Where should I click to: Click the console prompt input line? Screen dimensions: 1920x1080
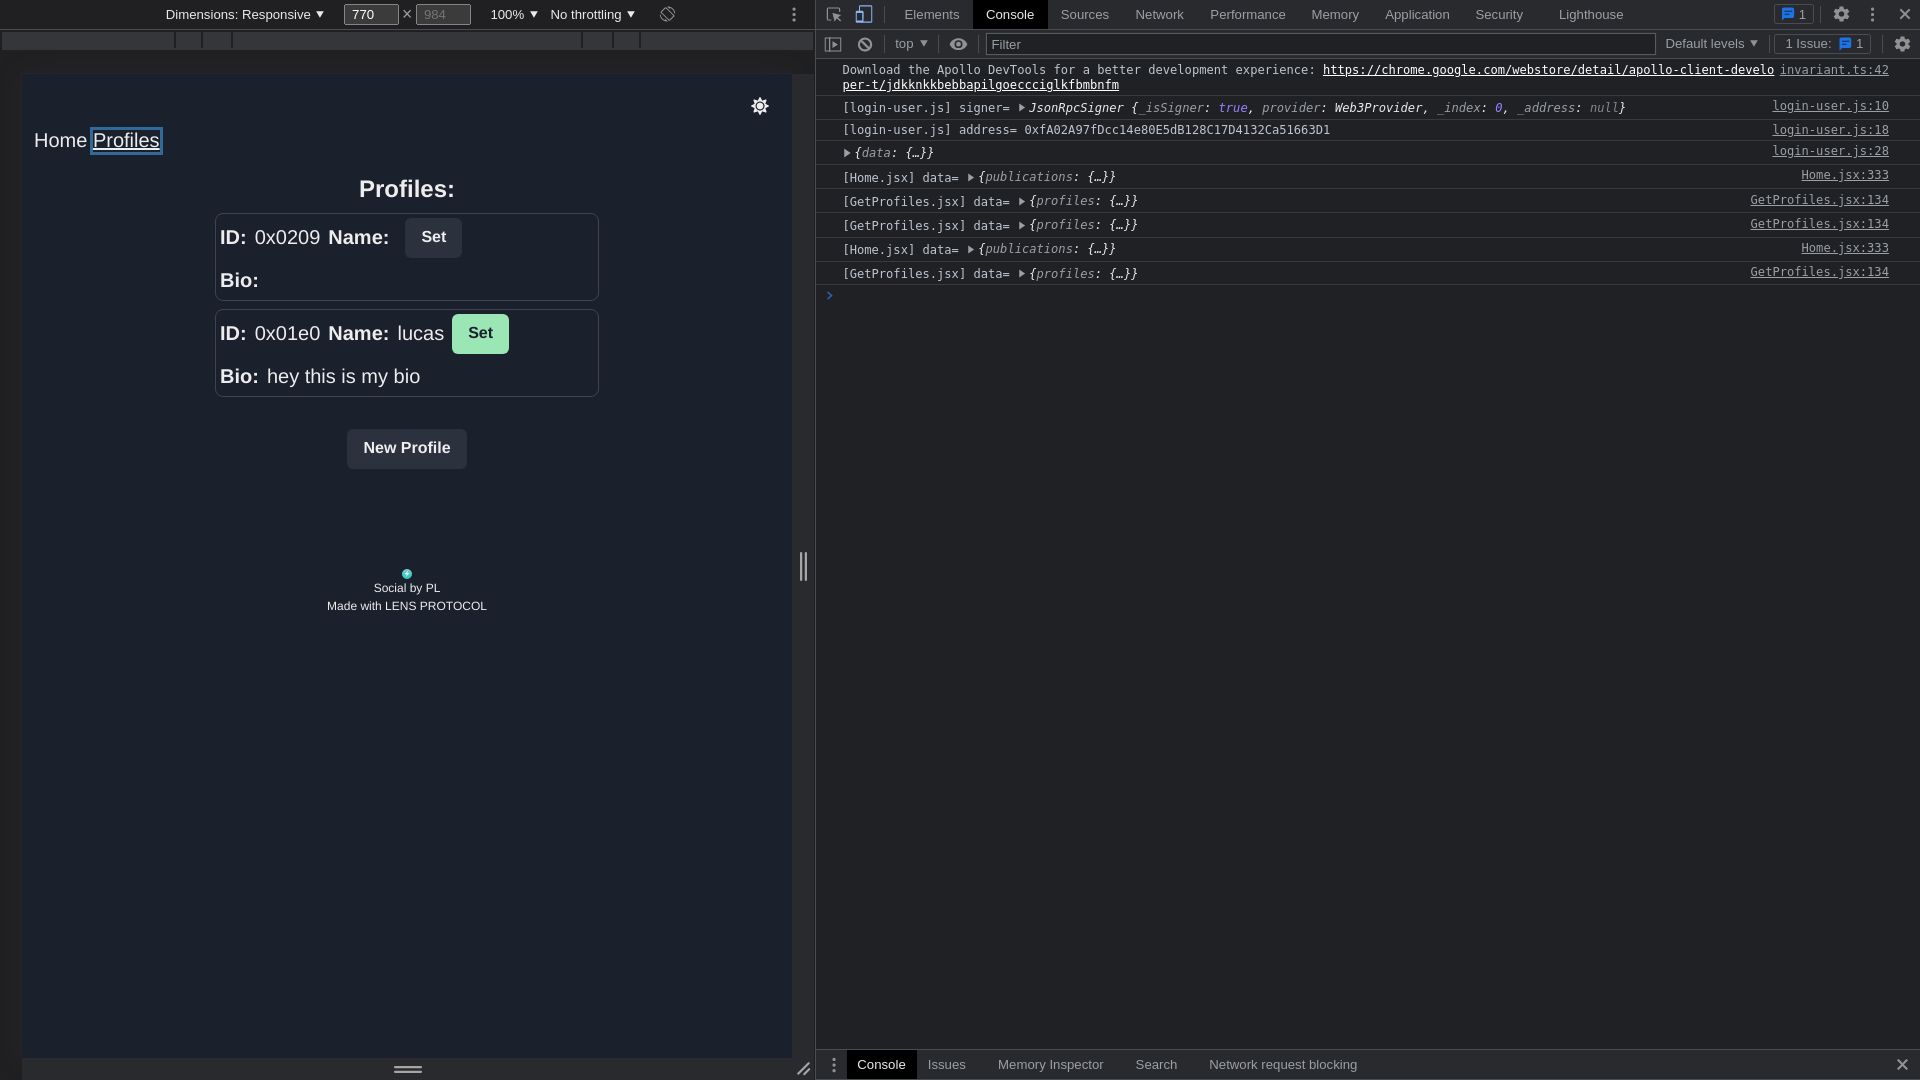[1370, 296]
